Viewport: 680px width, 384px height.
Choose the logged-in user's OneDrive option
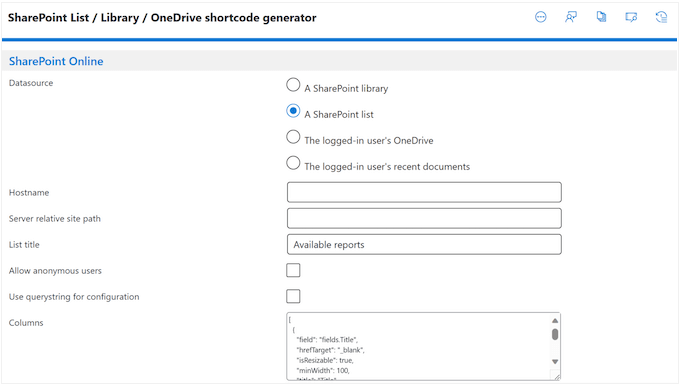click(x=293, y=137)
